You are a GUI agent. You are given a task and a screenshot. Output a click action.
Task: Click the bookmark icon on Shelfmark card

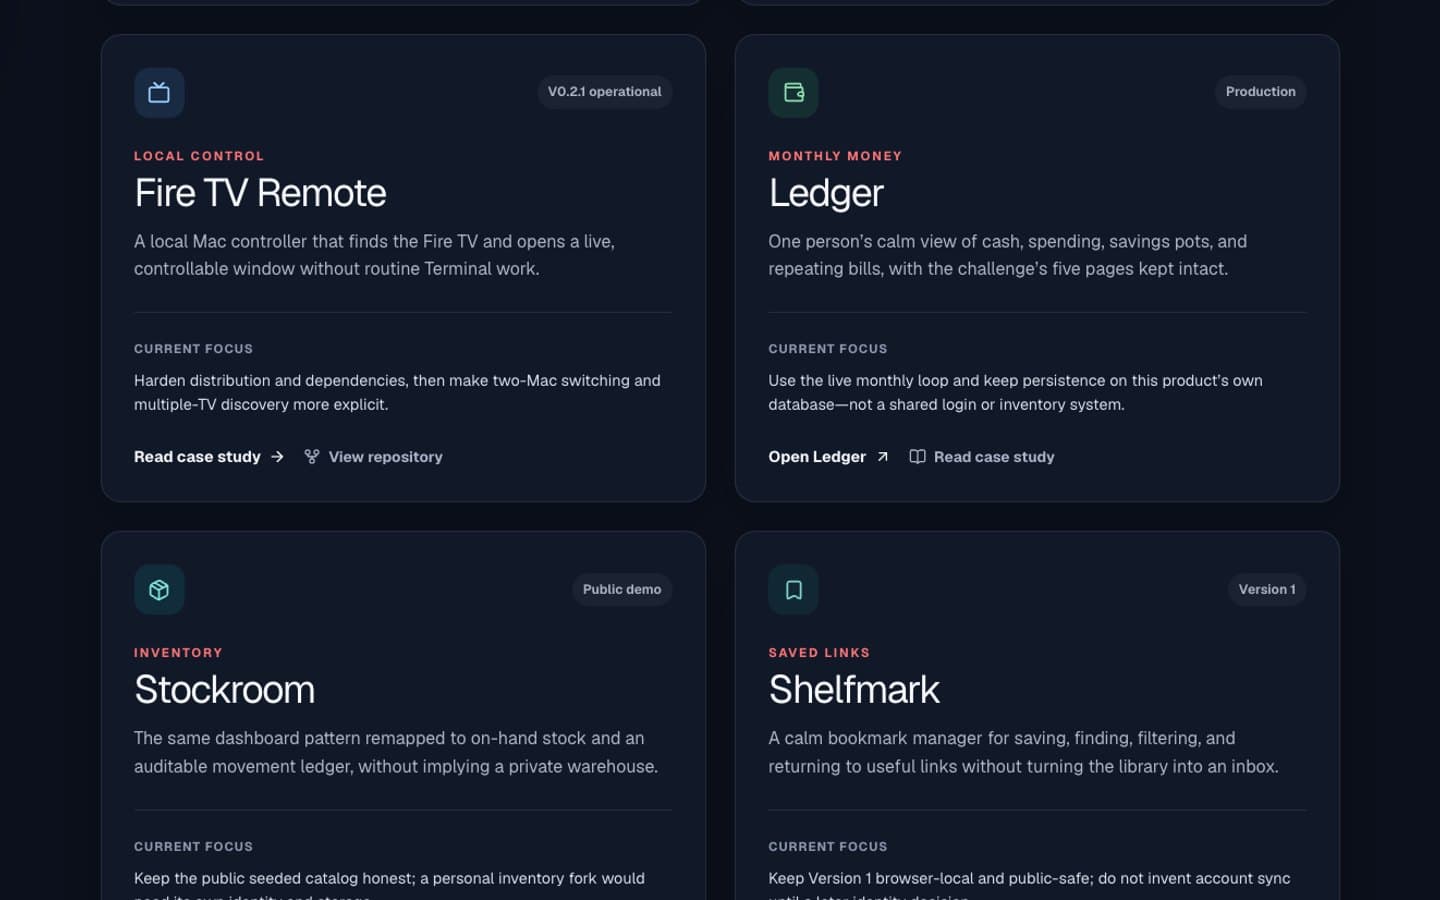[x=793, y=590]
